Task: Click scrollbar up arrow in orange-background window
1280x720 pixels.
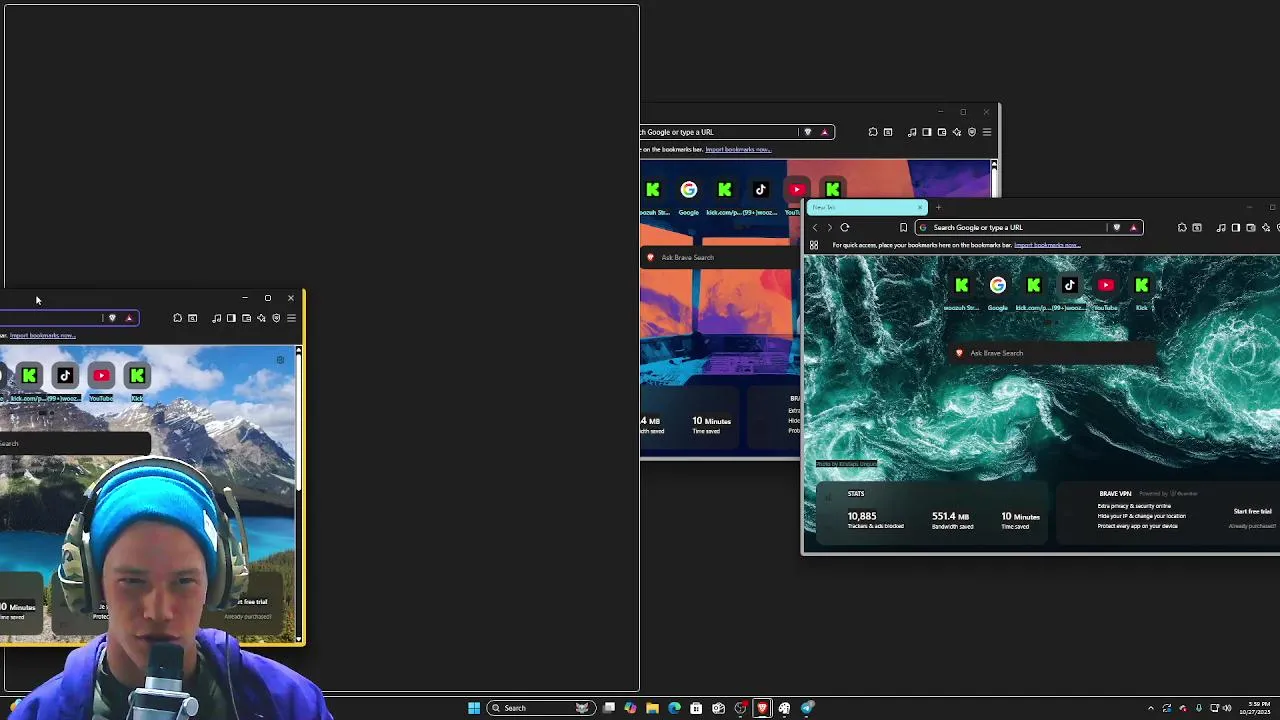Action: tap(994, 164)
